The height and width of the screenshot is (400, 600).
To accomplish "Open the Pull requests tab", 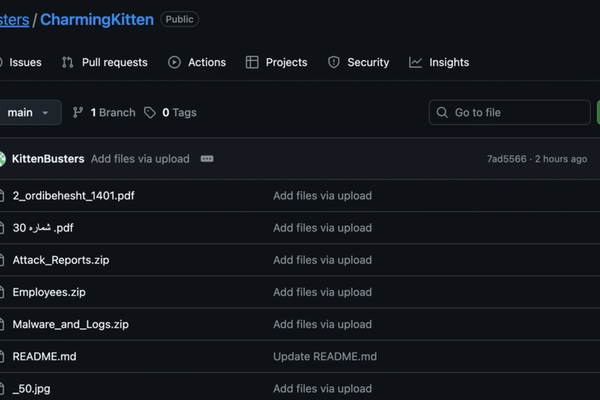I will pos(114,62).
